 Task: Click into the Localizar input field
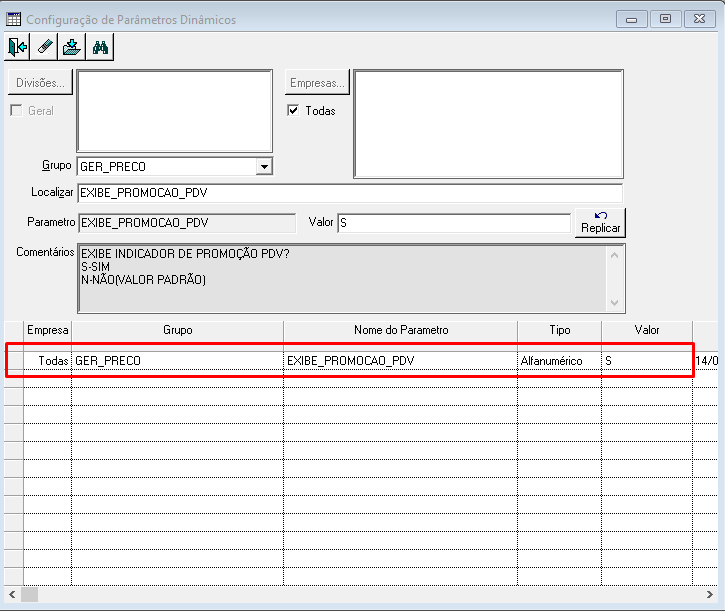point(350,193)
